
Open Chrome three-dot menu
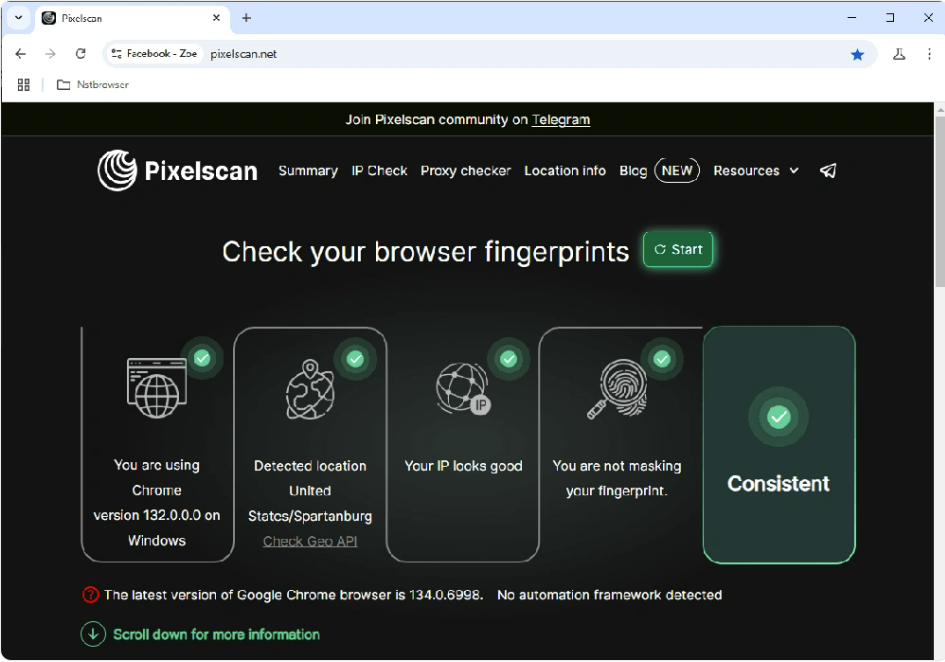click(929, 54)
